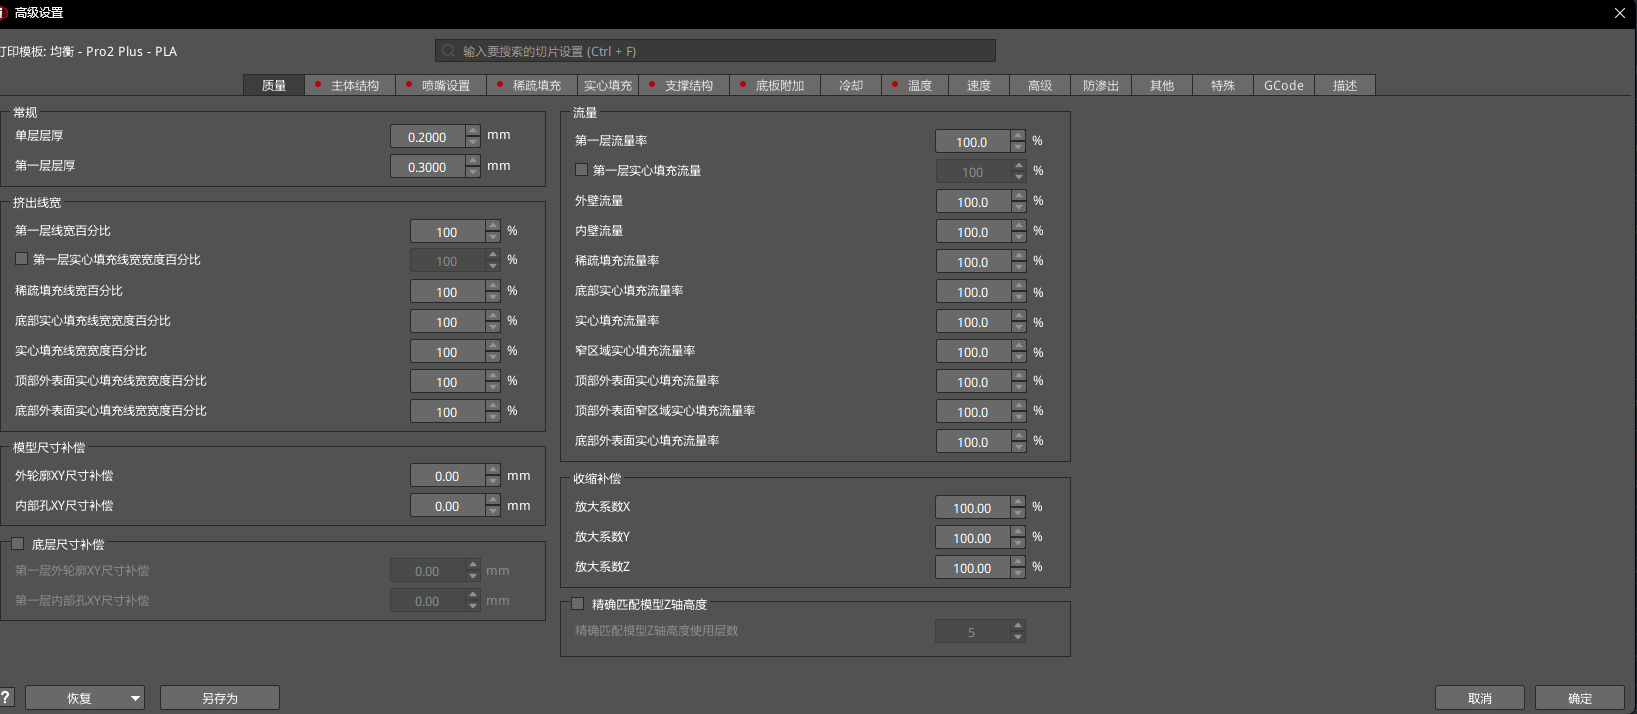Switch to the GCode tab
The height and width of the screenshot is (714, 1637).
[1284, 86]
